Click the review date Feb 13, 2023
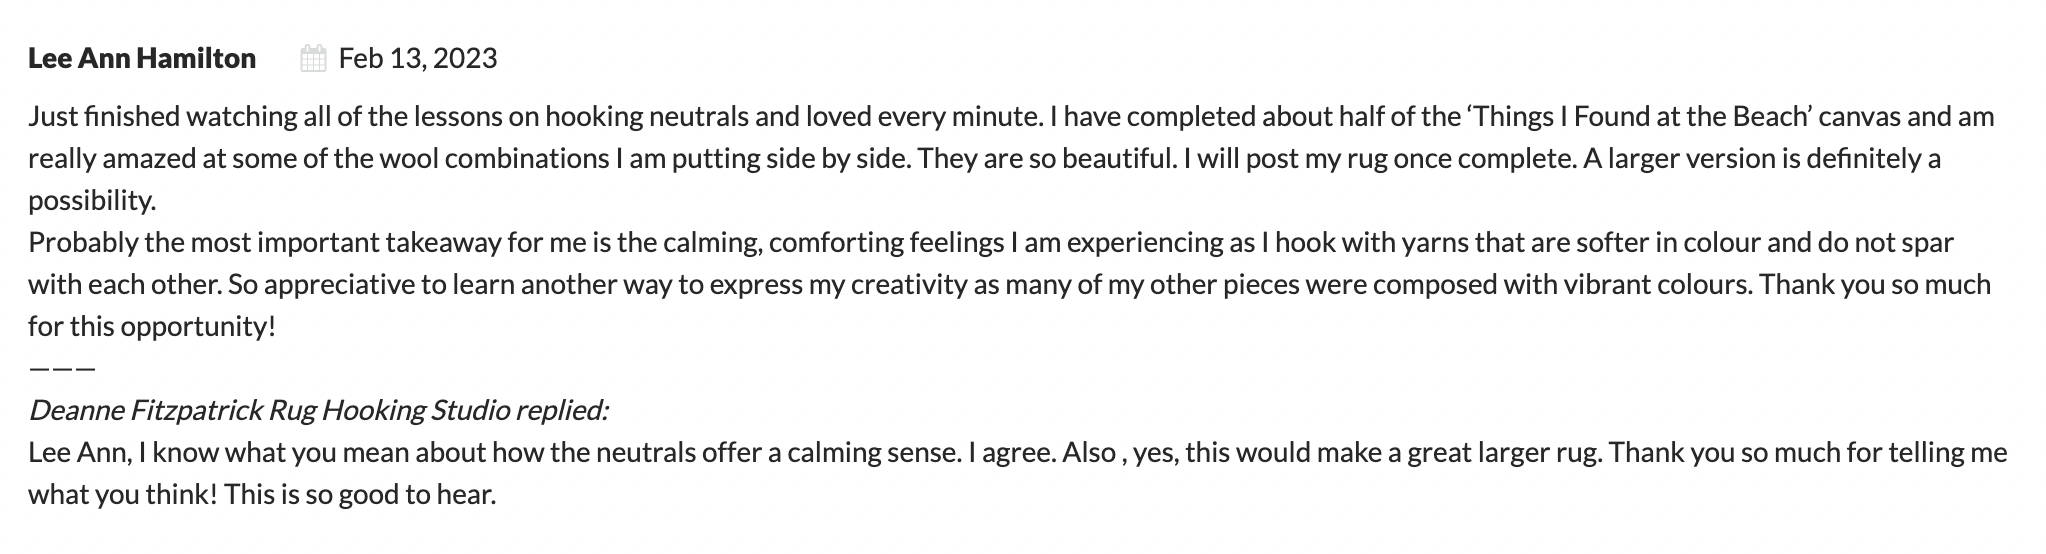The width and height of the screenshot is (2046, 554). (x=418, y=58)
